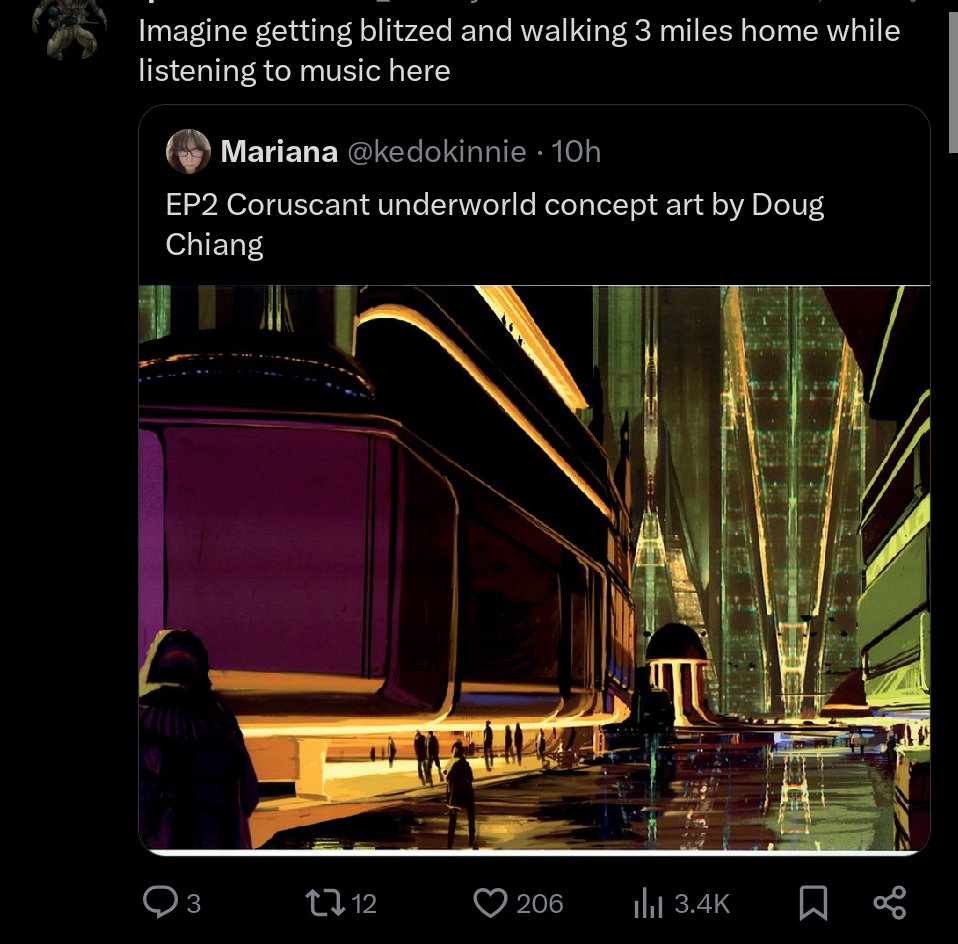Open quoted post text about EP2 Coruscant
Viewport: 958px width, 944px height.
pyautogui.click(x=495, y=224)
